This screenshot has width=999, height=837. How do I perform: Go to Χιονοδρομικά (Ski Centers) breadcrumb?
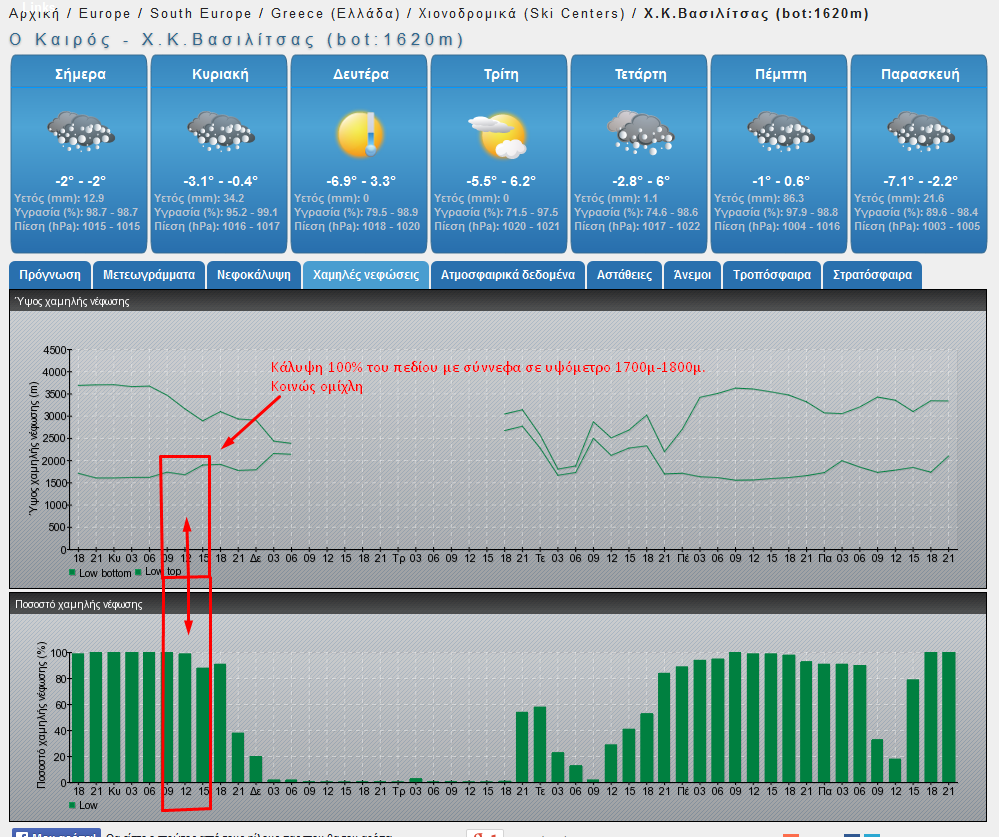point(522,13)
